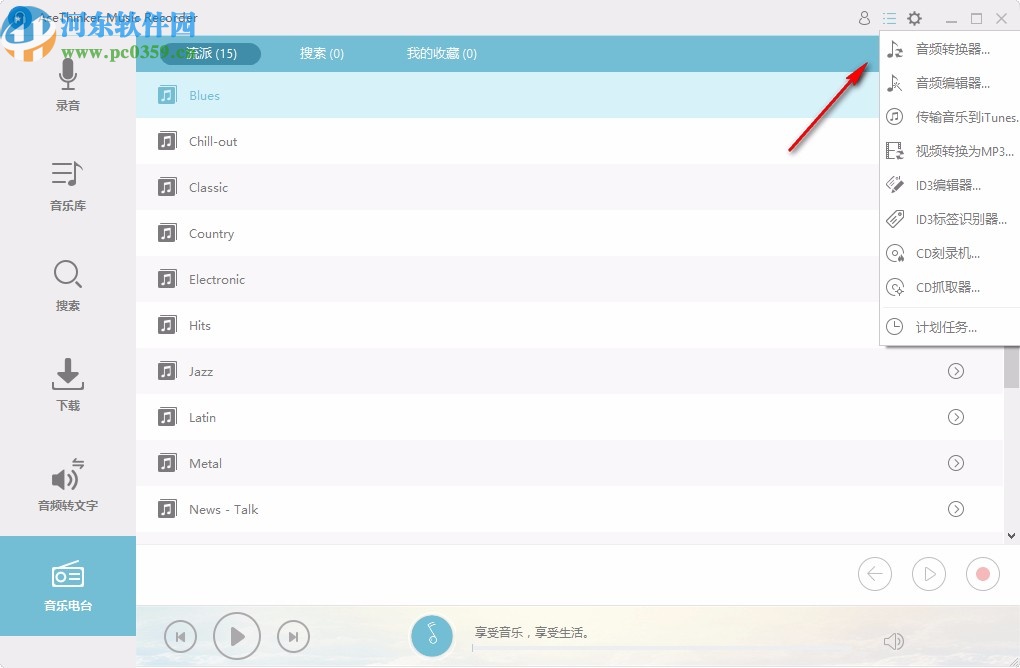Play the current track

click(237, 635)
